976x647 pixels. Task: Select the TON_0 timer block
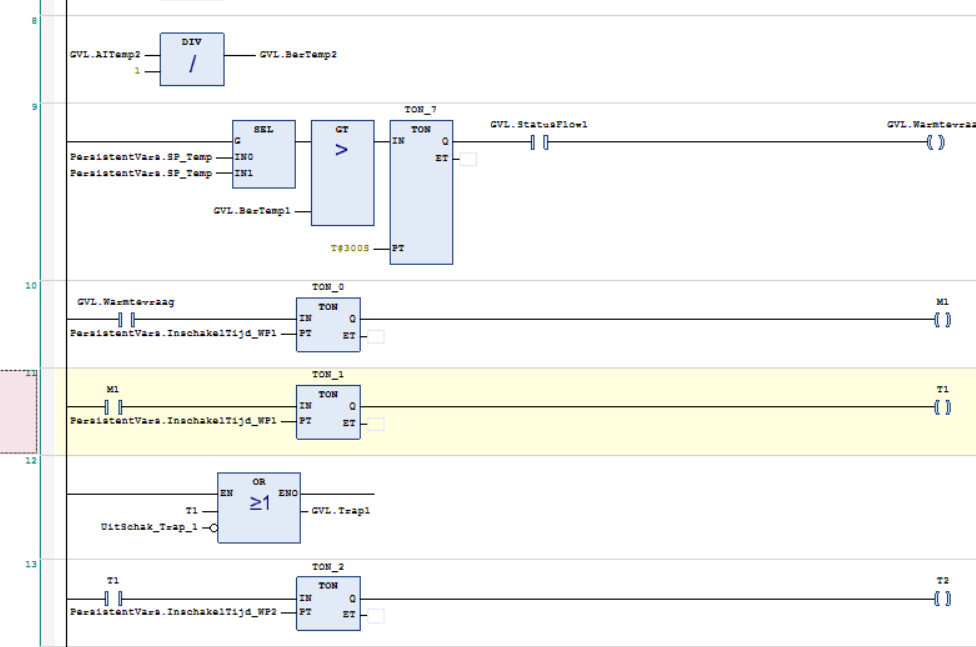pos(328,324)
